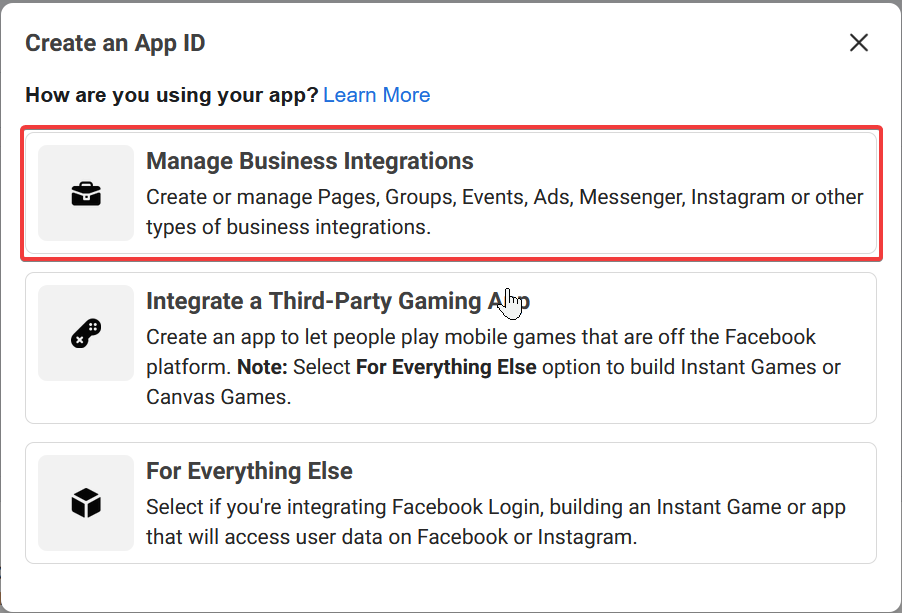Choose Integrate a Third-Party Gaming App title
This screenshot has height=613, width=902.
[338, 301]
